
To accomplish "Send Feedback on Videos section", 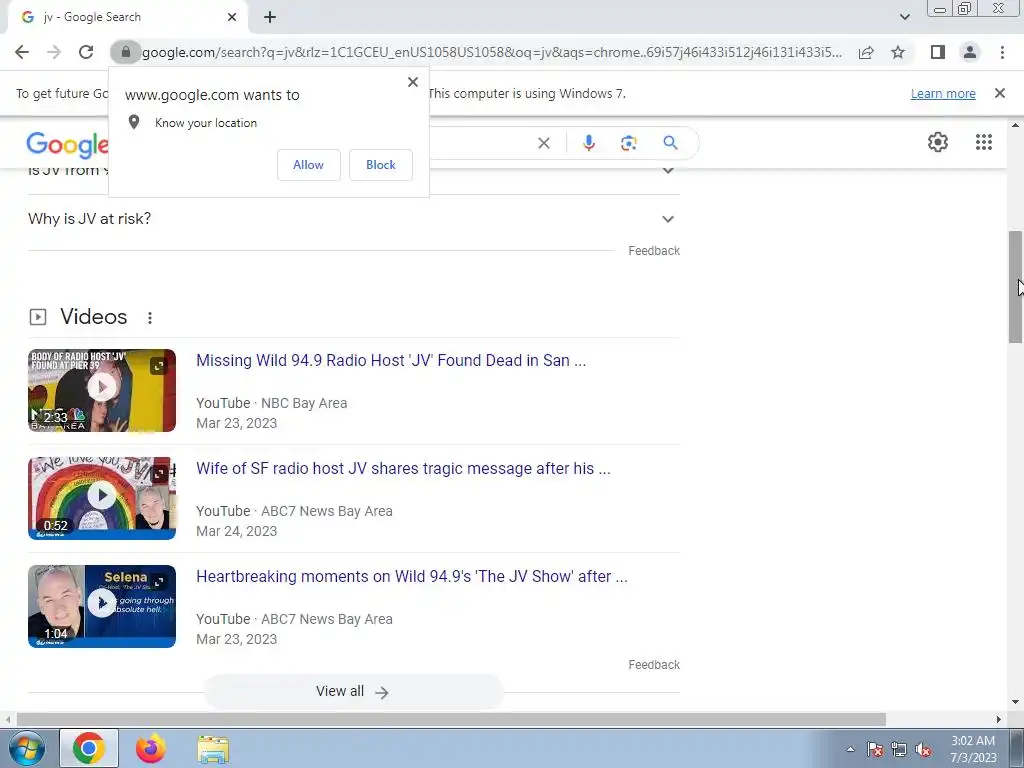I will (x=654, y=665).
